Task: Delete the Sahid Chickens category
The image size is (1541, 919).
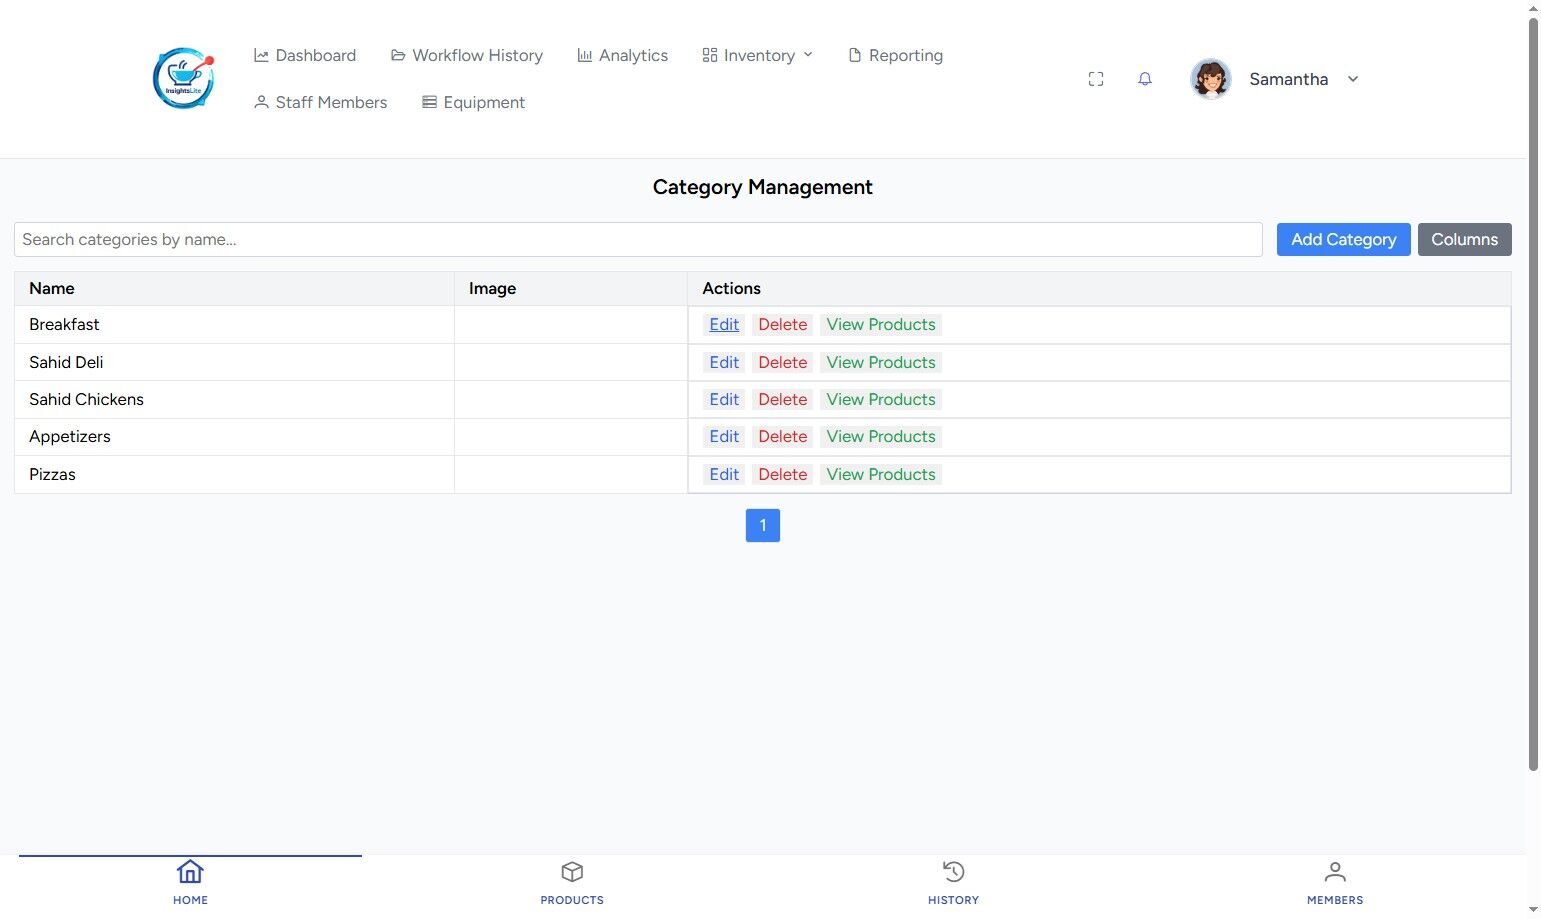Action: [782, 399]
